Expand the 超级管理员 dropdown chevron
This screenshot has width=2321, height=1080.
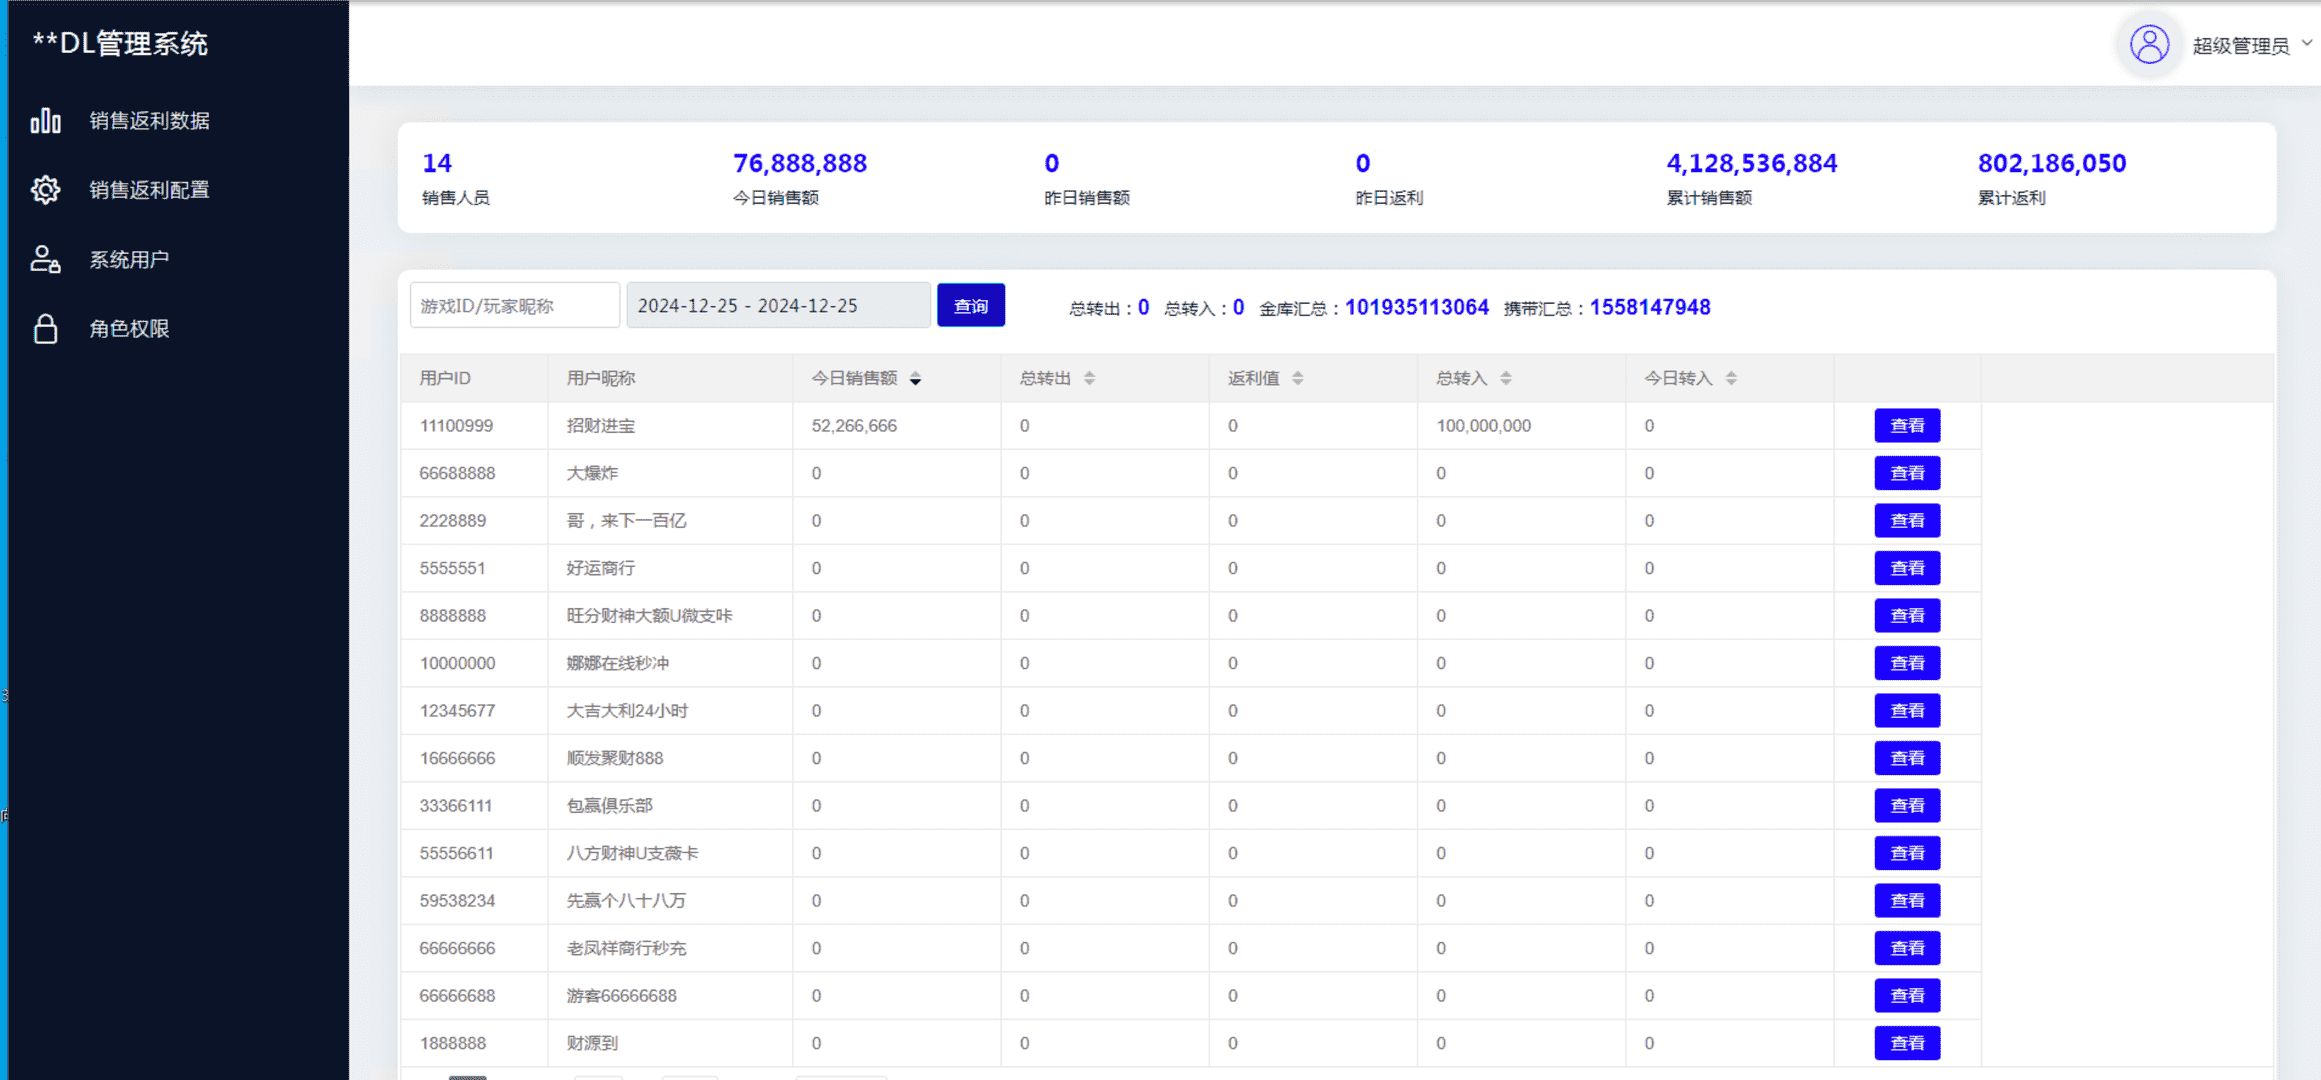[2306, 44]
